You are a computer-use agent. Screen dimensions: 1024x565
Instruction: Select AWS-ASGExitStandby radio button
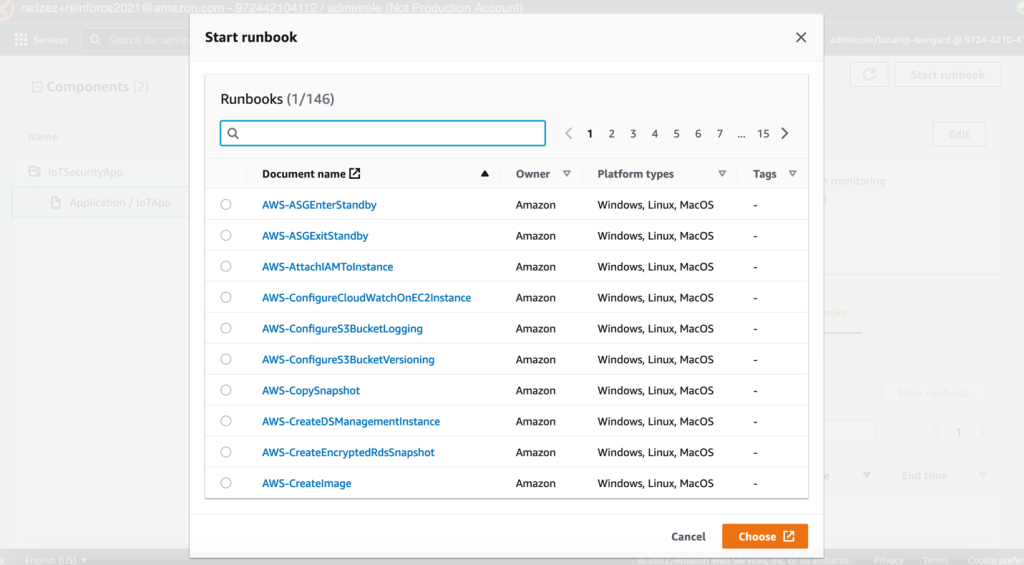click(226, 235)
